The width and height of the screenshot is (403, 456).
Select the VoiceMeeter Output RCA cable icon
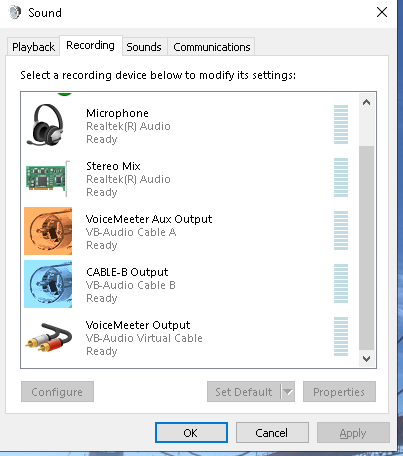[x=49, y=337]
